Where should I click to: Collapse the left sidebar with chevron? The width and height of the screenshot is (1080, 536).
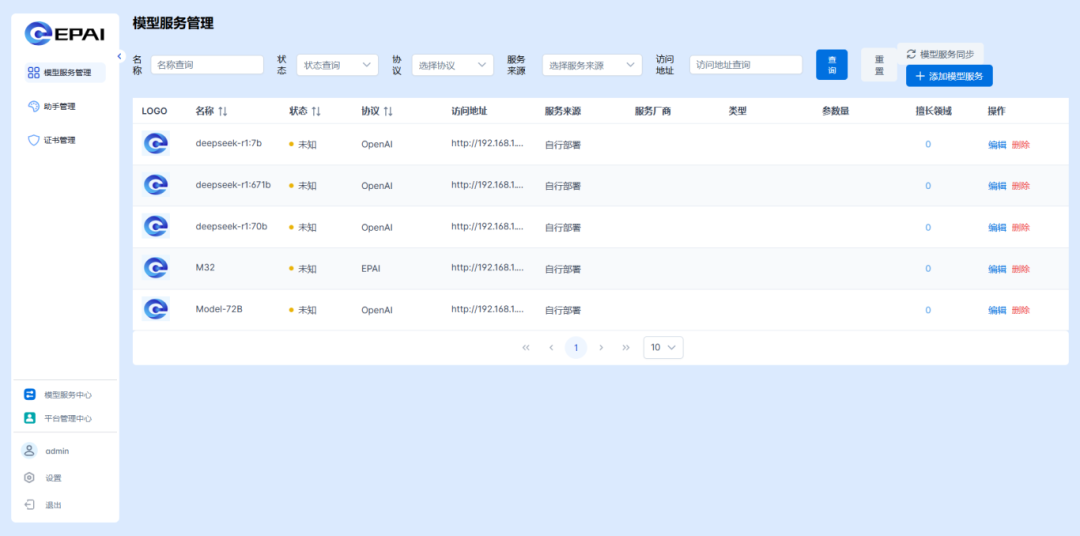[119, 56]
